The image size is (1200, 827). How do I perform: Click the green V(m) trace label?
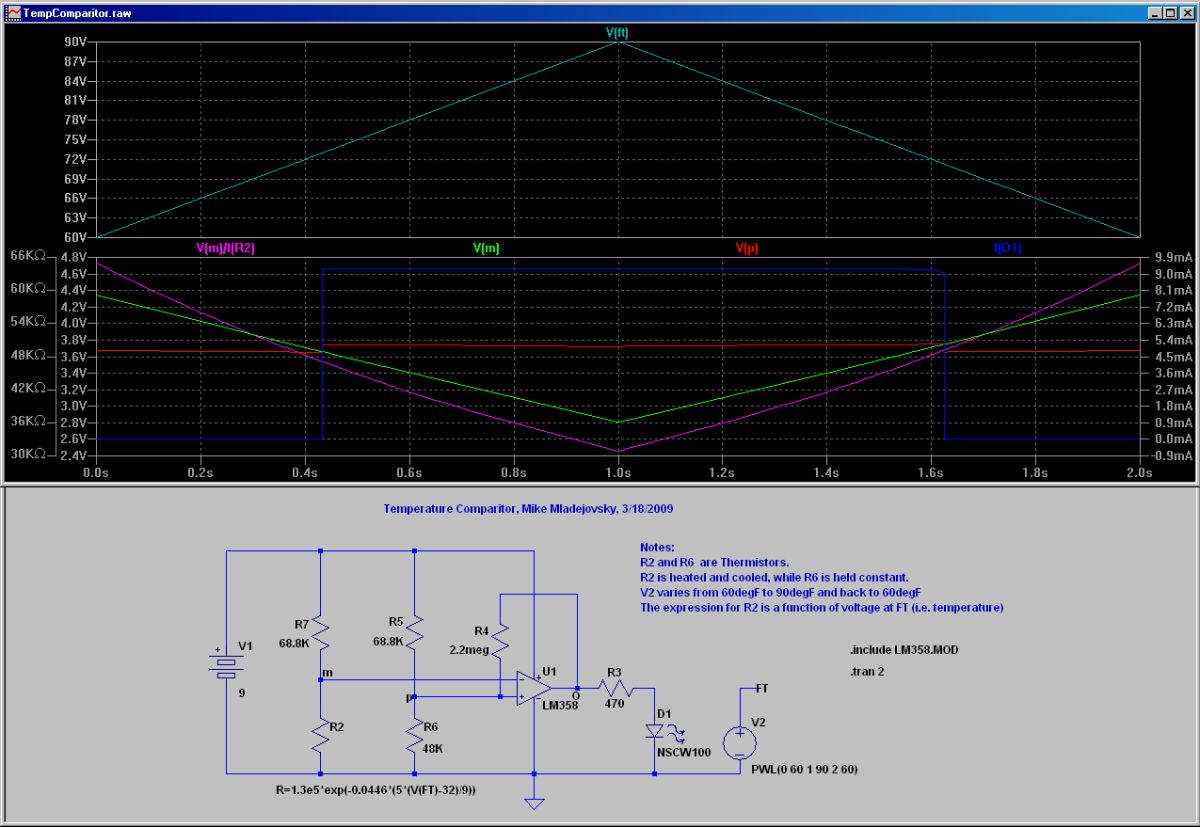[486, 247]
